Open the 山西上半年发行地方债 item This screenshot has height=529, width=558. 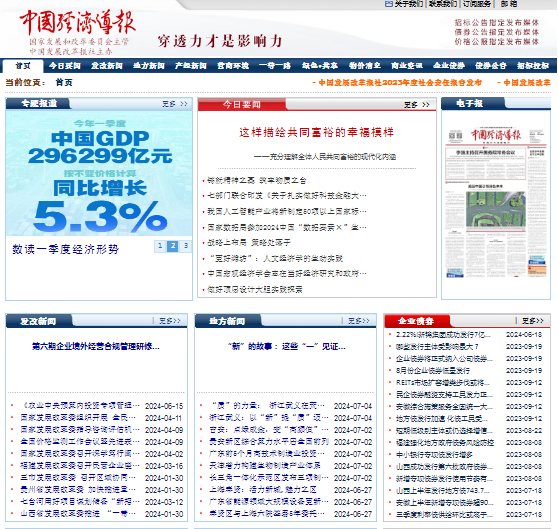point(443,490)
